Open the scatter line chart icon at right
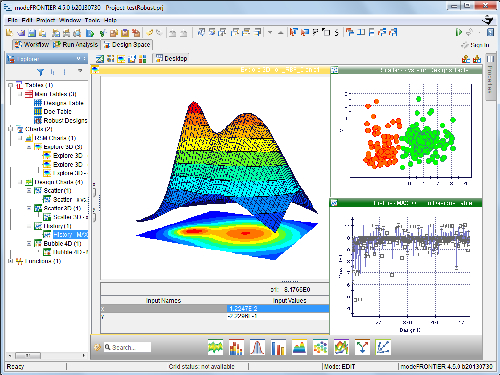 (383, 348)
